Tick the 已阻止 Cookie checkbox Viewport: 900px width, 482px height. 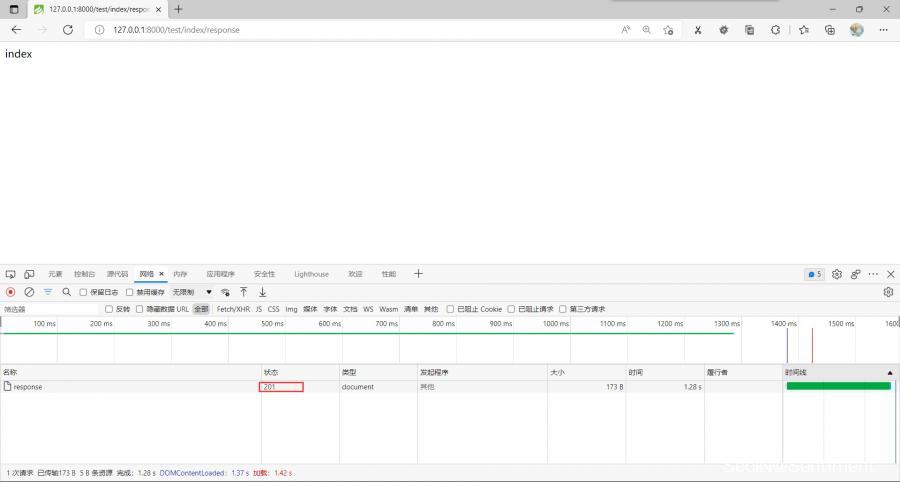[x=451, y=309]
